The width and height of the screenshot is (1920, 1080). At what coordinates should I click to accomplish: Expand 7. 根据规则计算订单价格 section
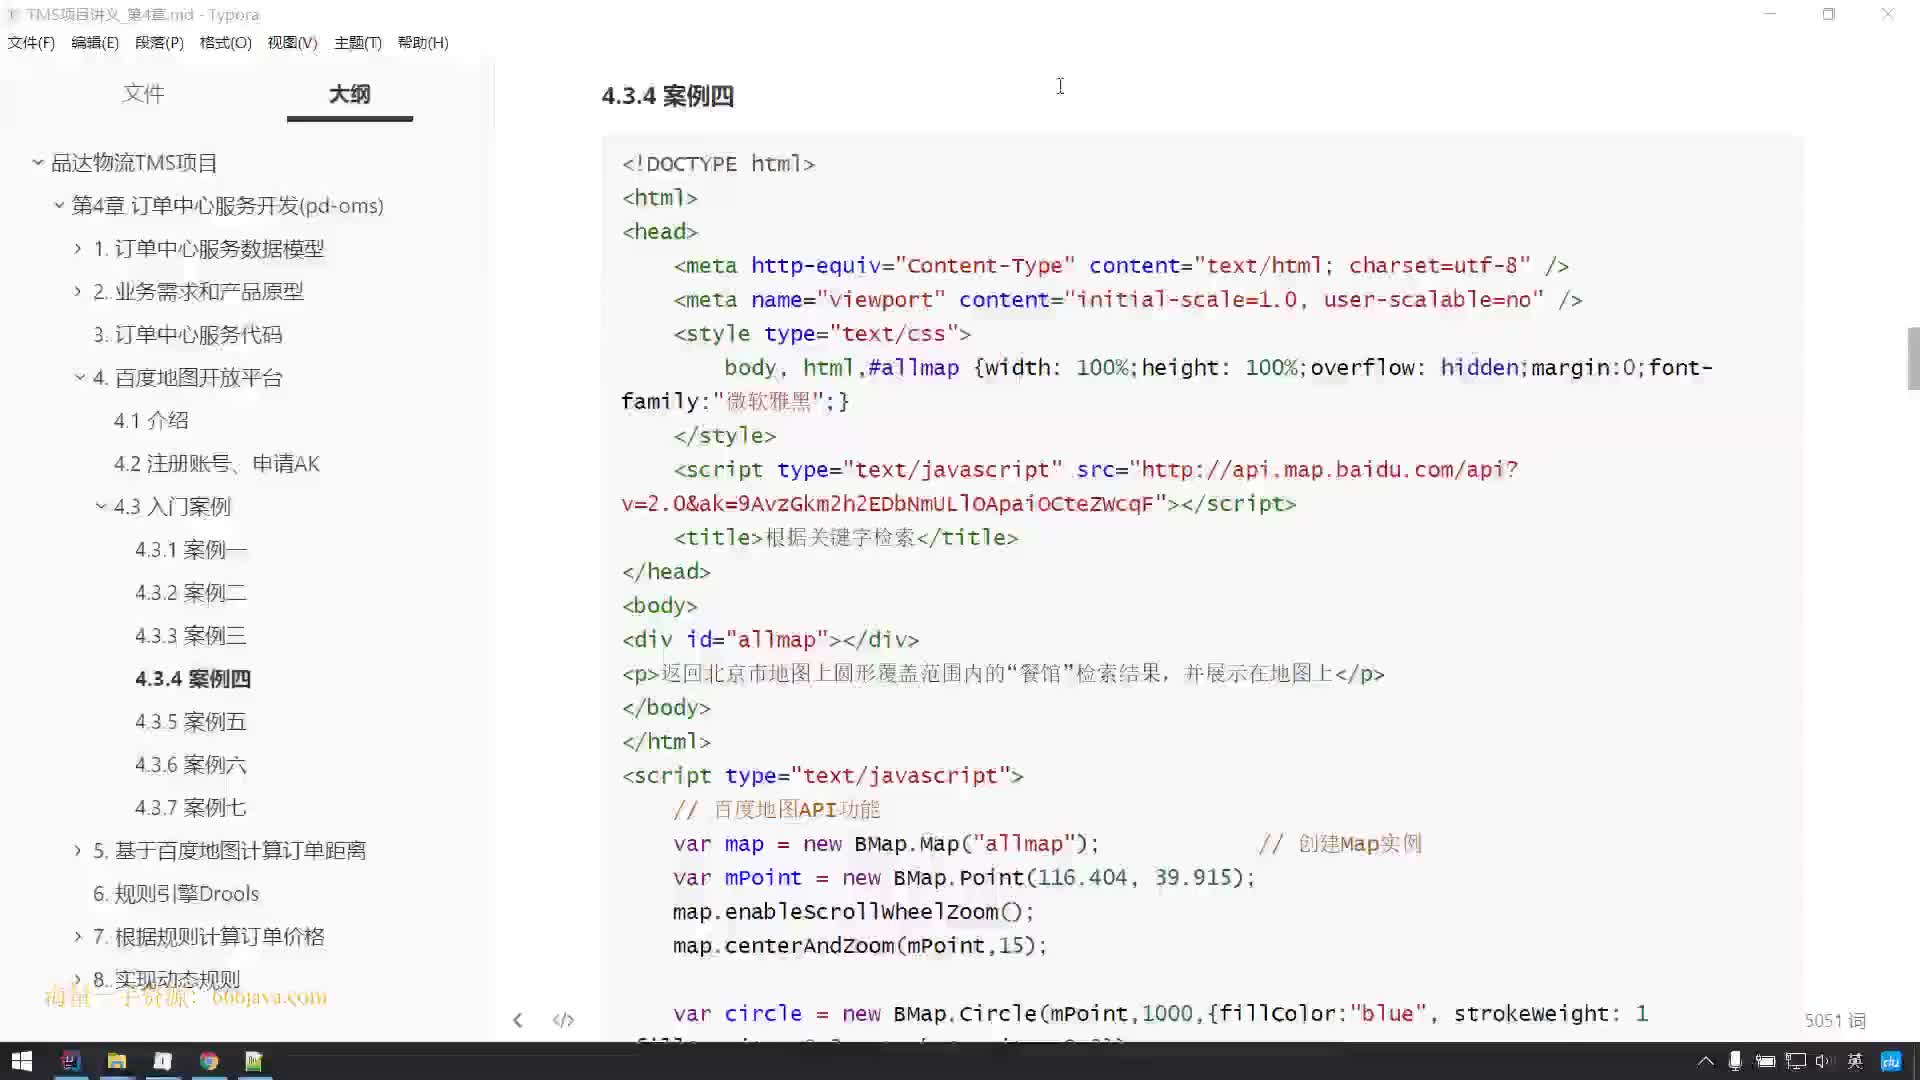point(78,936)
